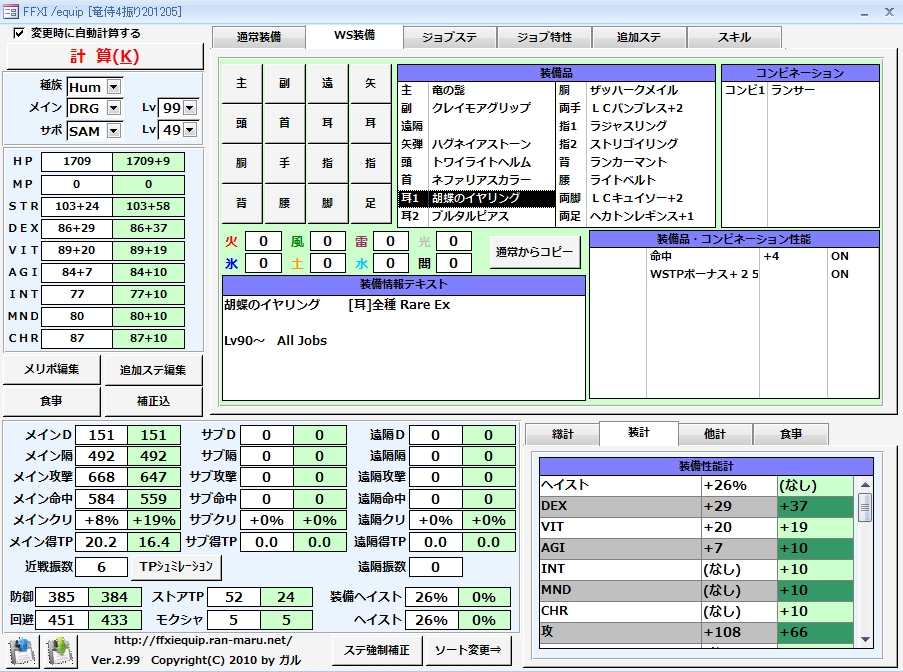Viewport: 903px width, 672px height.
Task: Click the 近戦振数 input field
Action: click(x=101, y=567)
